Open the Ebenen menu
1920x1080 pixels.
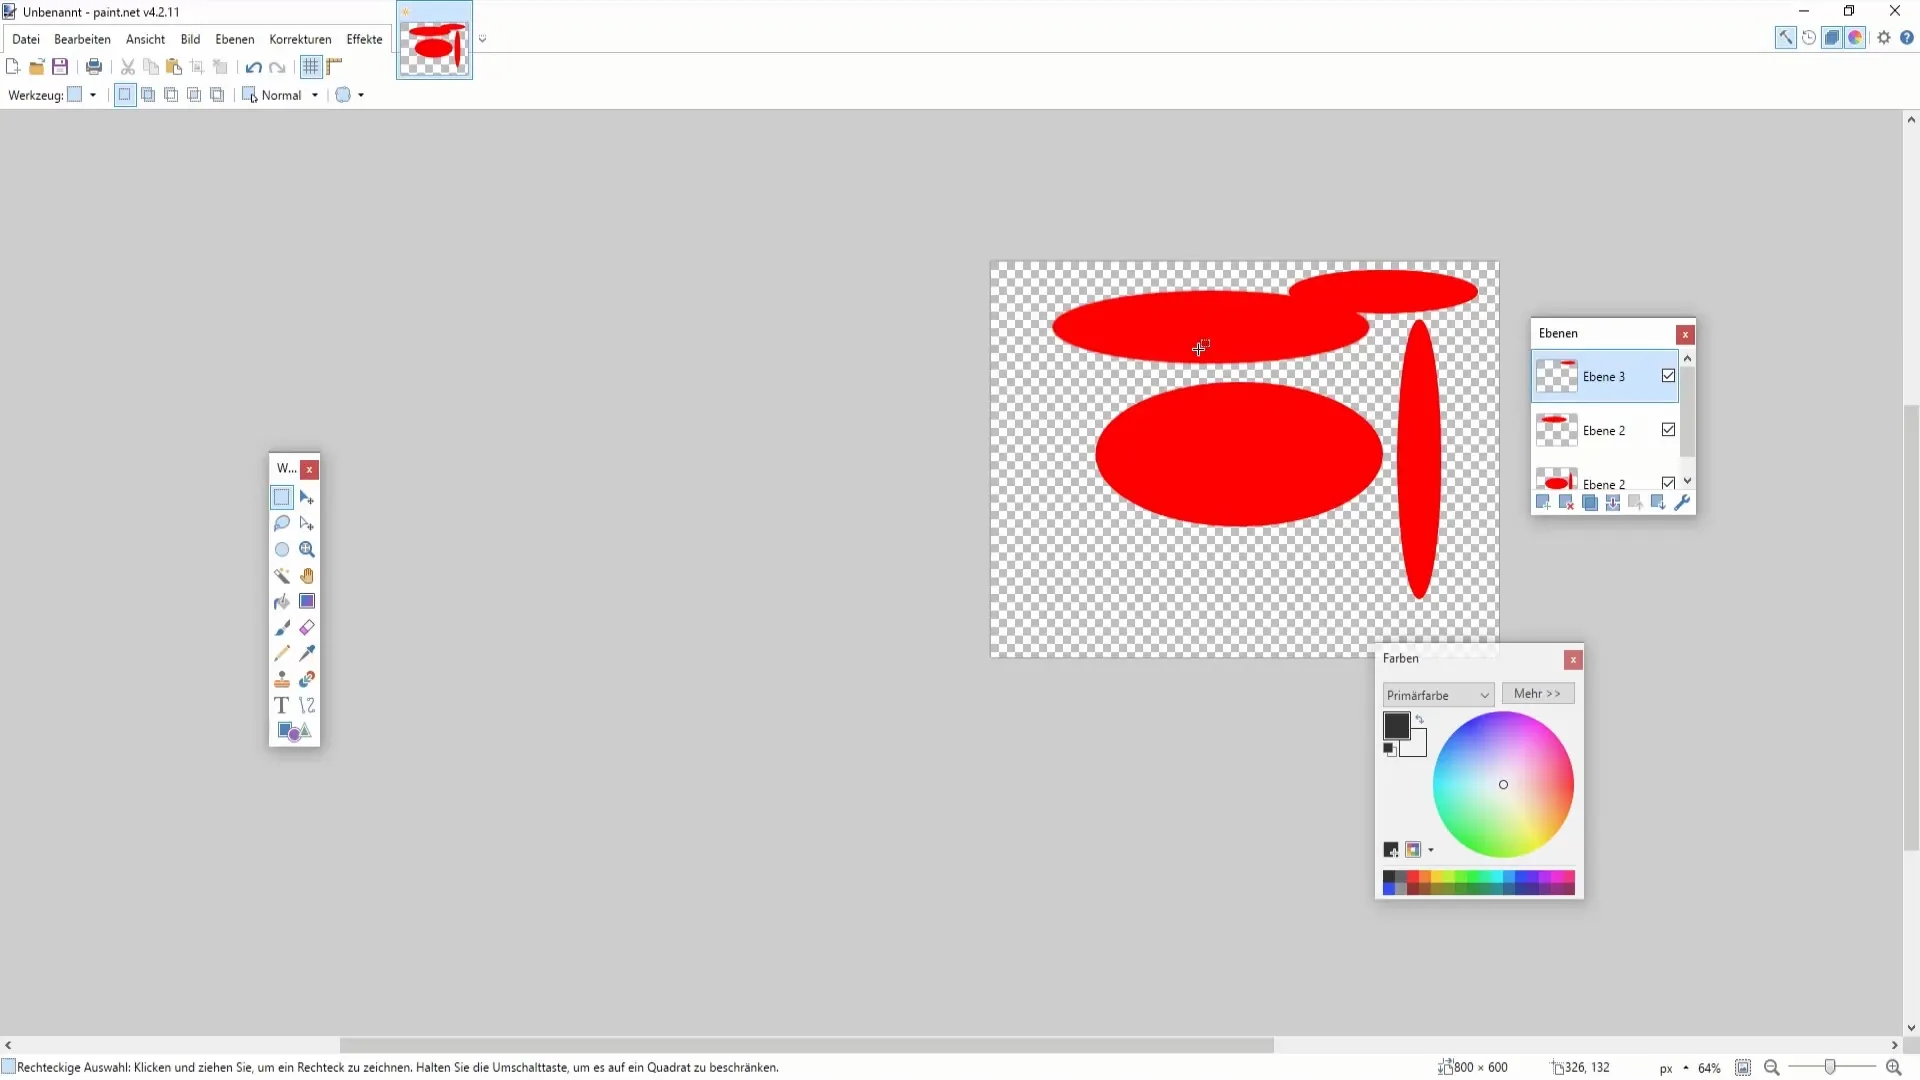(235, 39)
